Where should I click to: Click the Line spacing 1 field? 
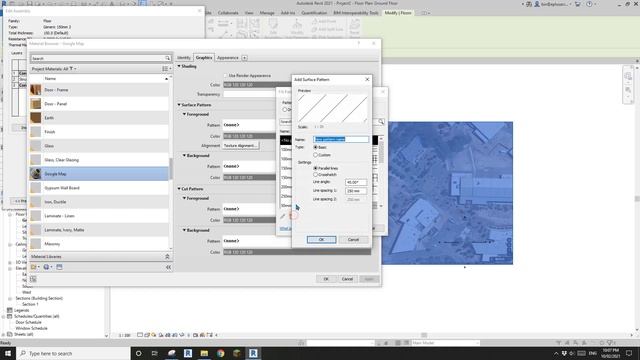(356, 191)
